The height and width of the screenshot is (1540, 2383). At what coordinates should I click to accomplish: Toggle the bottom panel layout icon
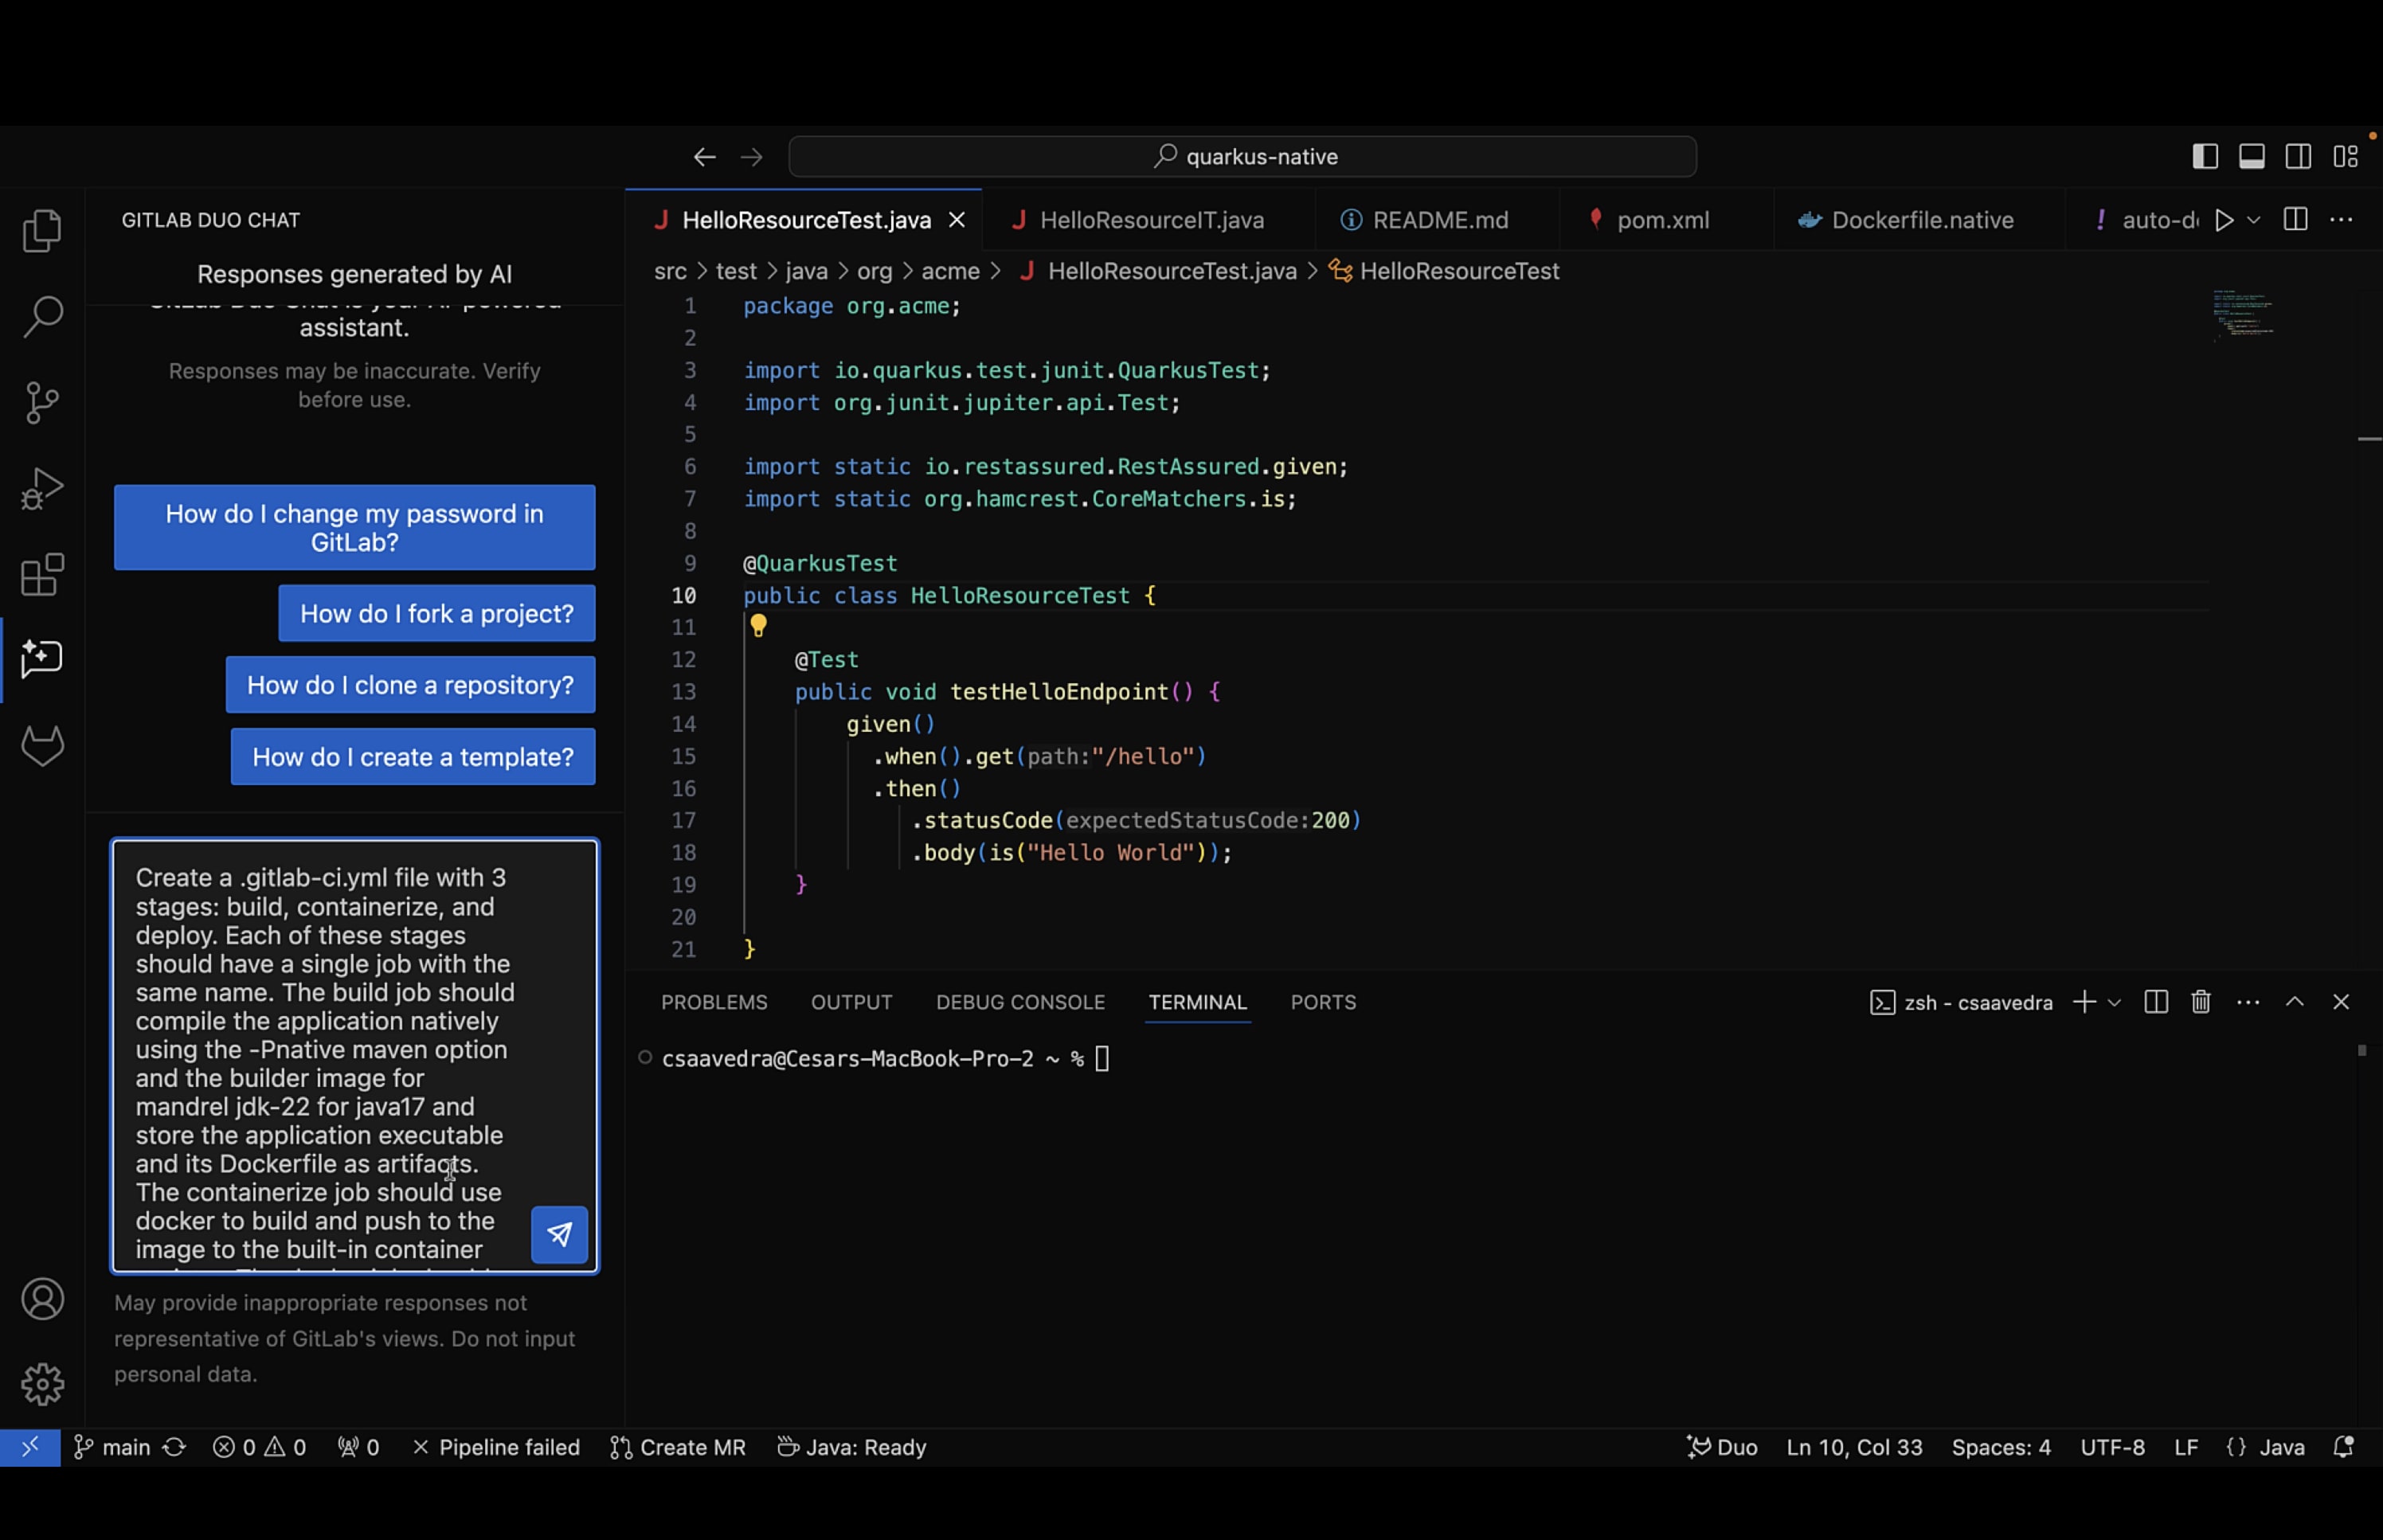pos(2251,157)
